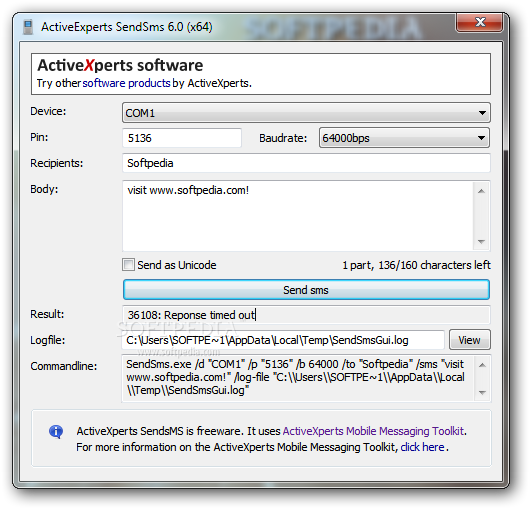Click the Body scrollbar up arrow
Screen dimensions: 530x509
[x=482, y=191]
